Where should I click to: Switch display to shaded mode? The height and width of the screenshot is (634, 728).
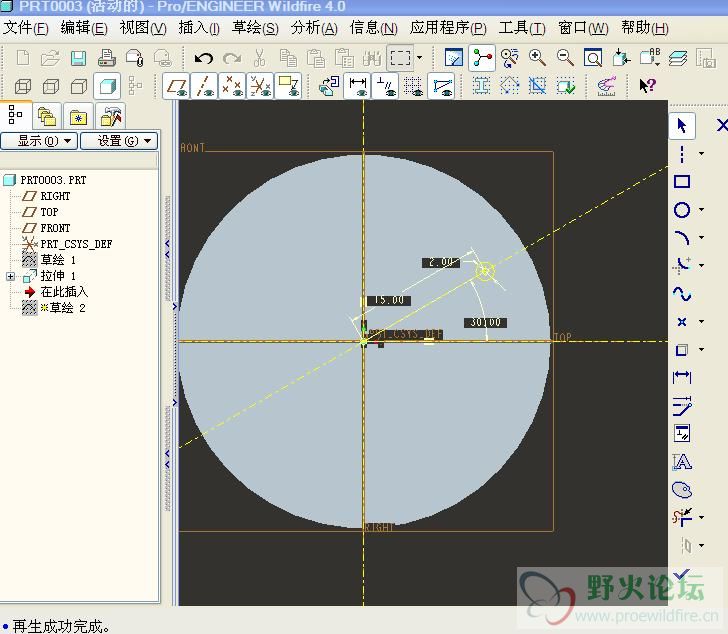pos(107,86)
